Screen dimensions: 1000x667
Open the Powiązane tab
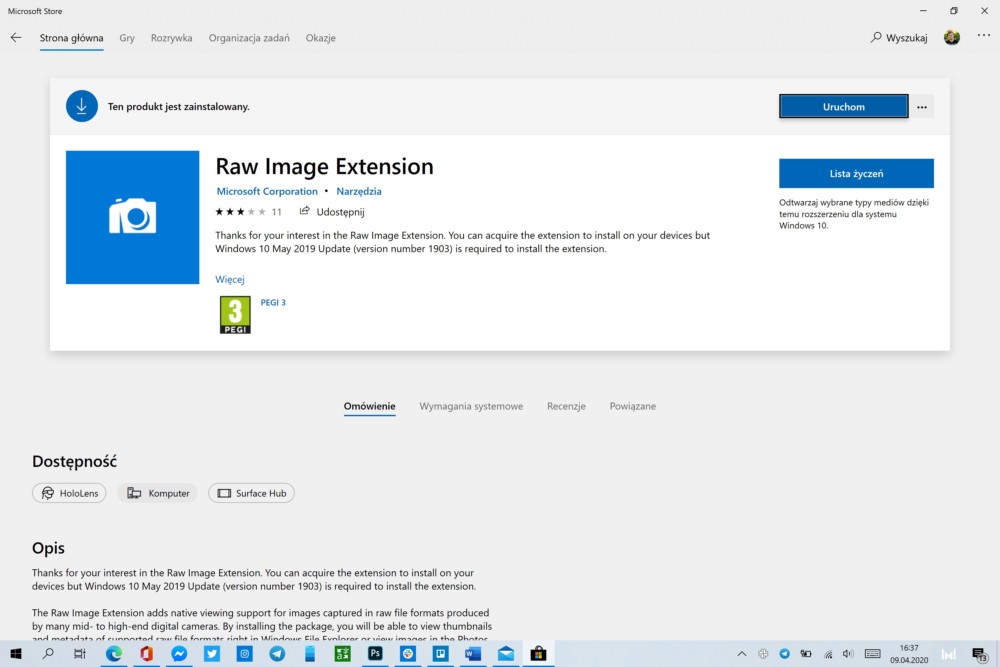(633, 406)
